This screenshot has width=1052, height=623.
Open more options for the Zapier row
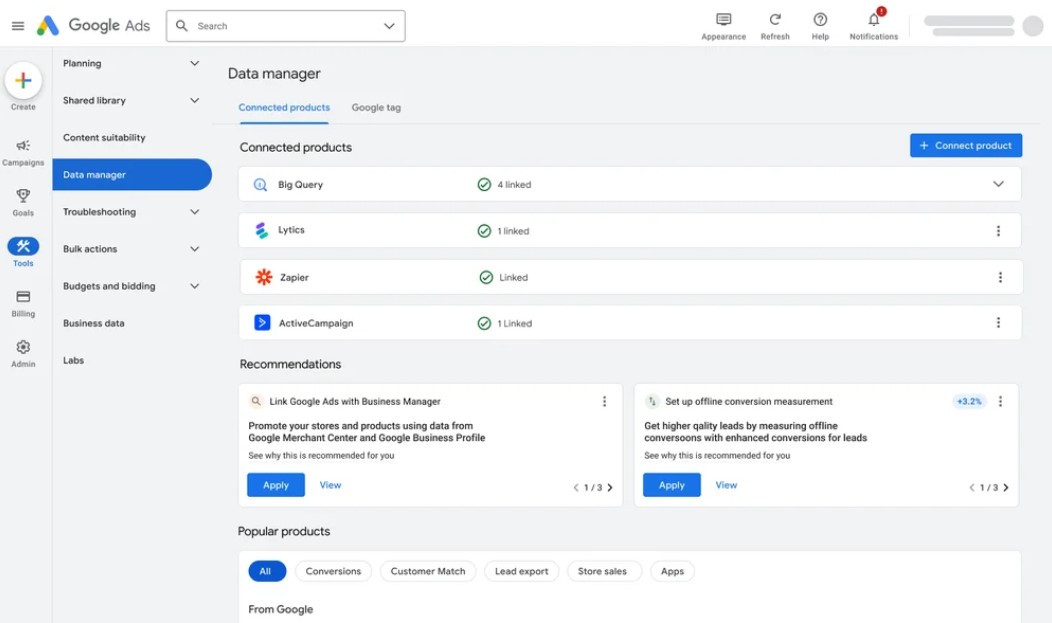tap(1000, 277)
